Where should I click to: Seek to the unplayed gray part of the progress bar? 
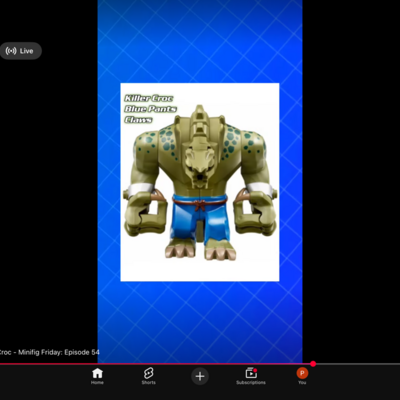358,364
